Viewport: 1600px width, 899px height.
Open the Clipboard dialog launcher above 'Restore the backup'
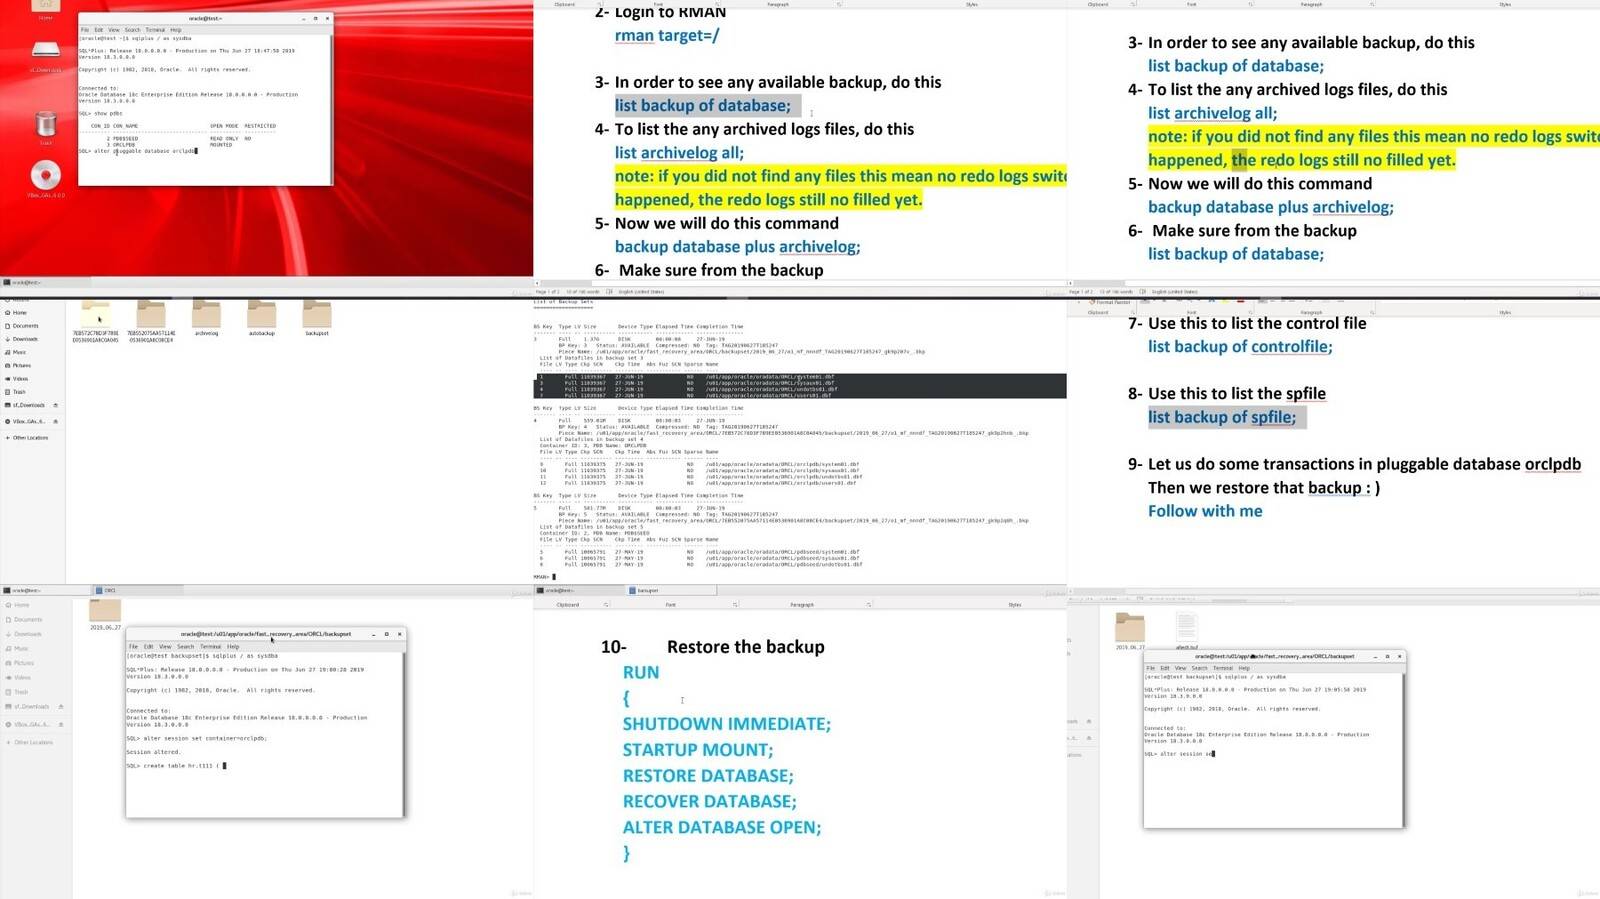pyautogui.click(x=606, y=605)
